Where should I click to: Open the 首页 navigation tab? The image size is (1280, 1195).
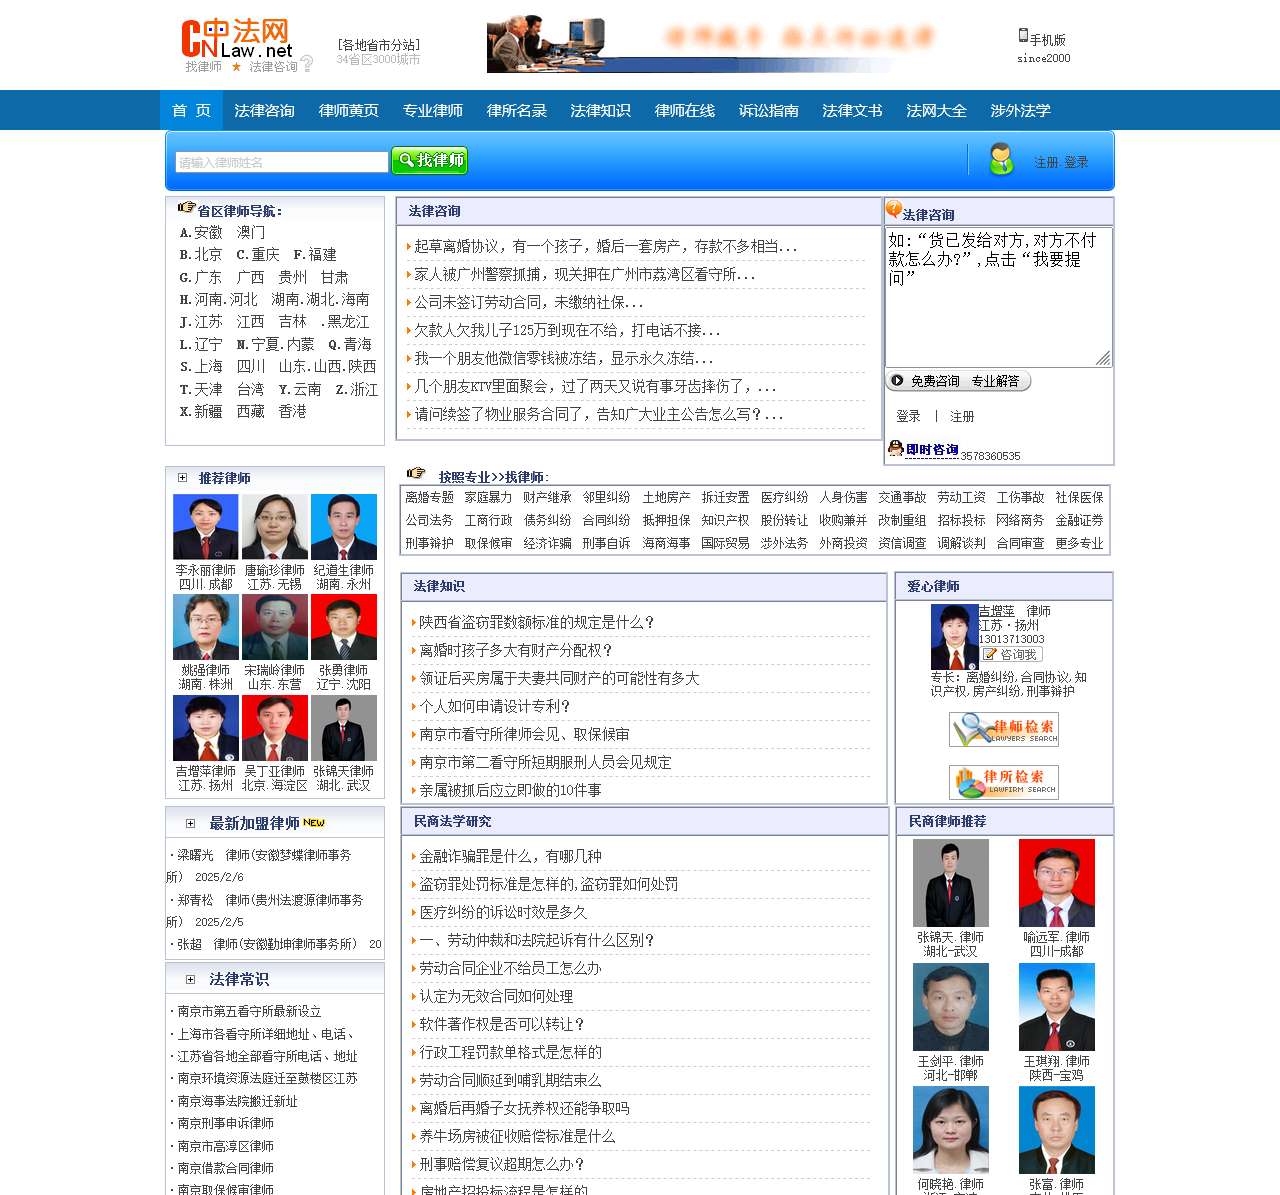point(191,110)
